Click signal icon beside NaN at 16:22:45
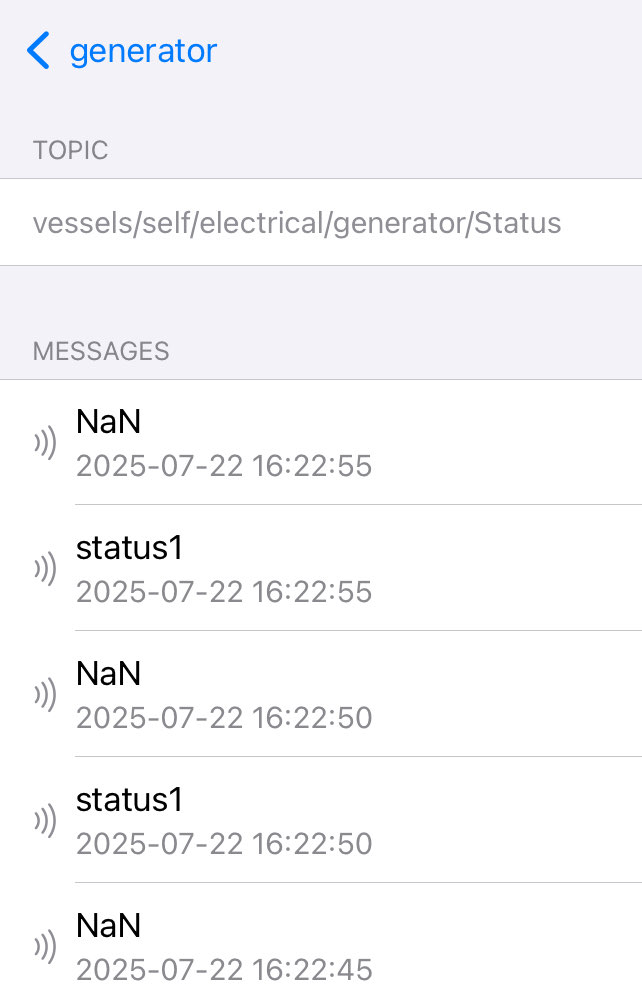 (x=45, y=946)
